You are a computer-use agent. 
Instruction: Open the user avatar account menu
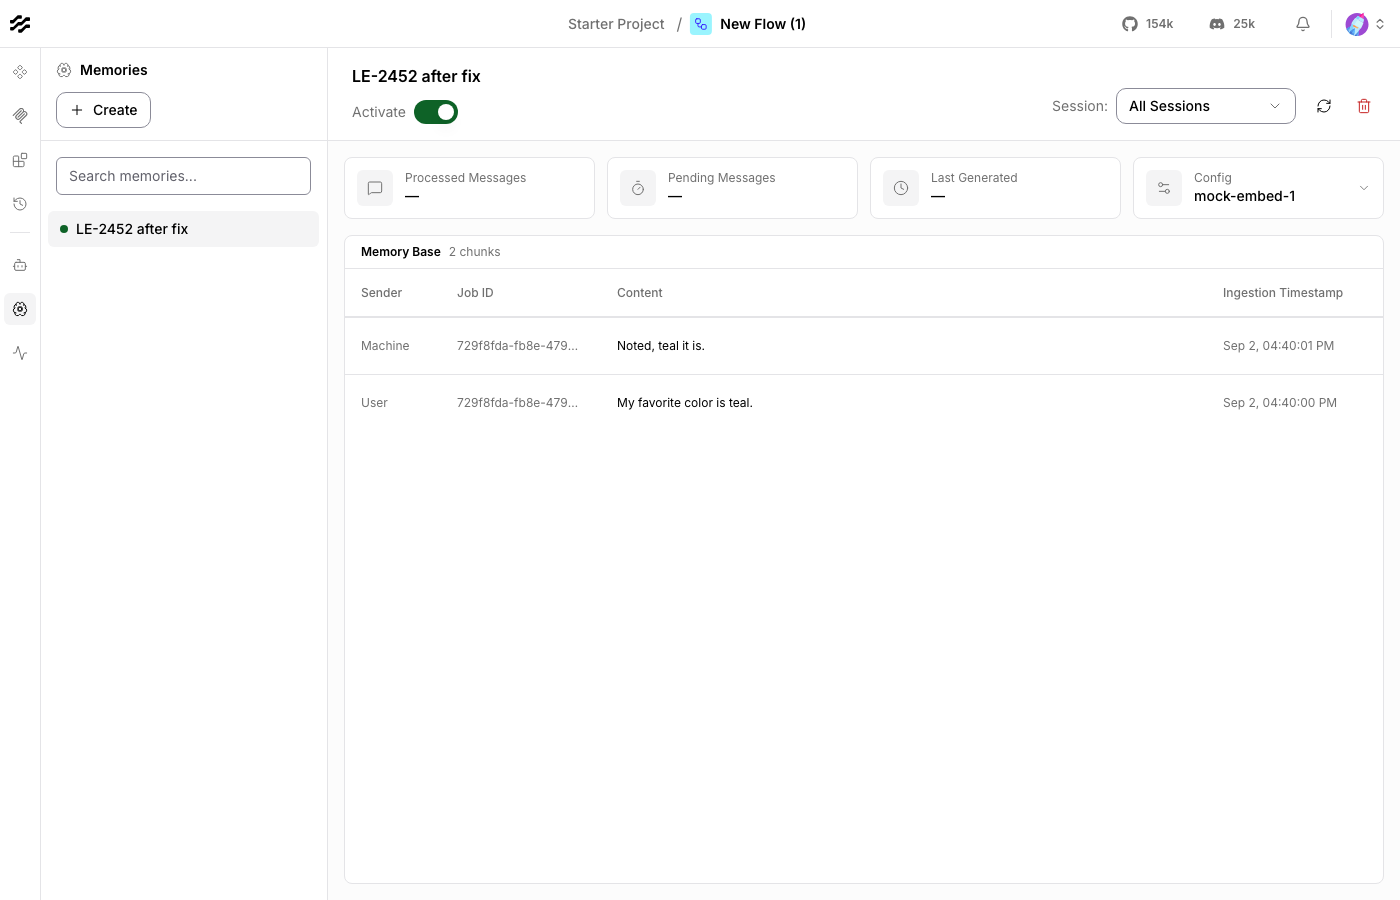click(1365, 24)
